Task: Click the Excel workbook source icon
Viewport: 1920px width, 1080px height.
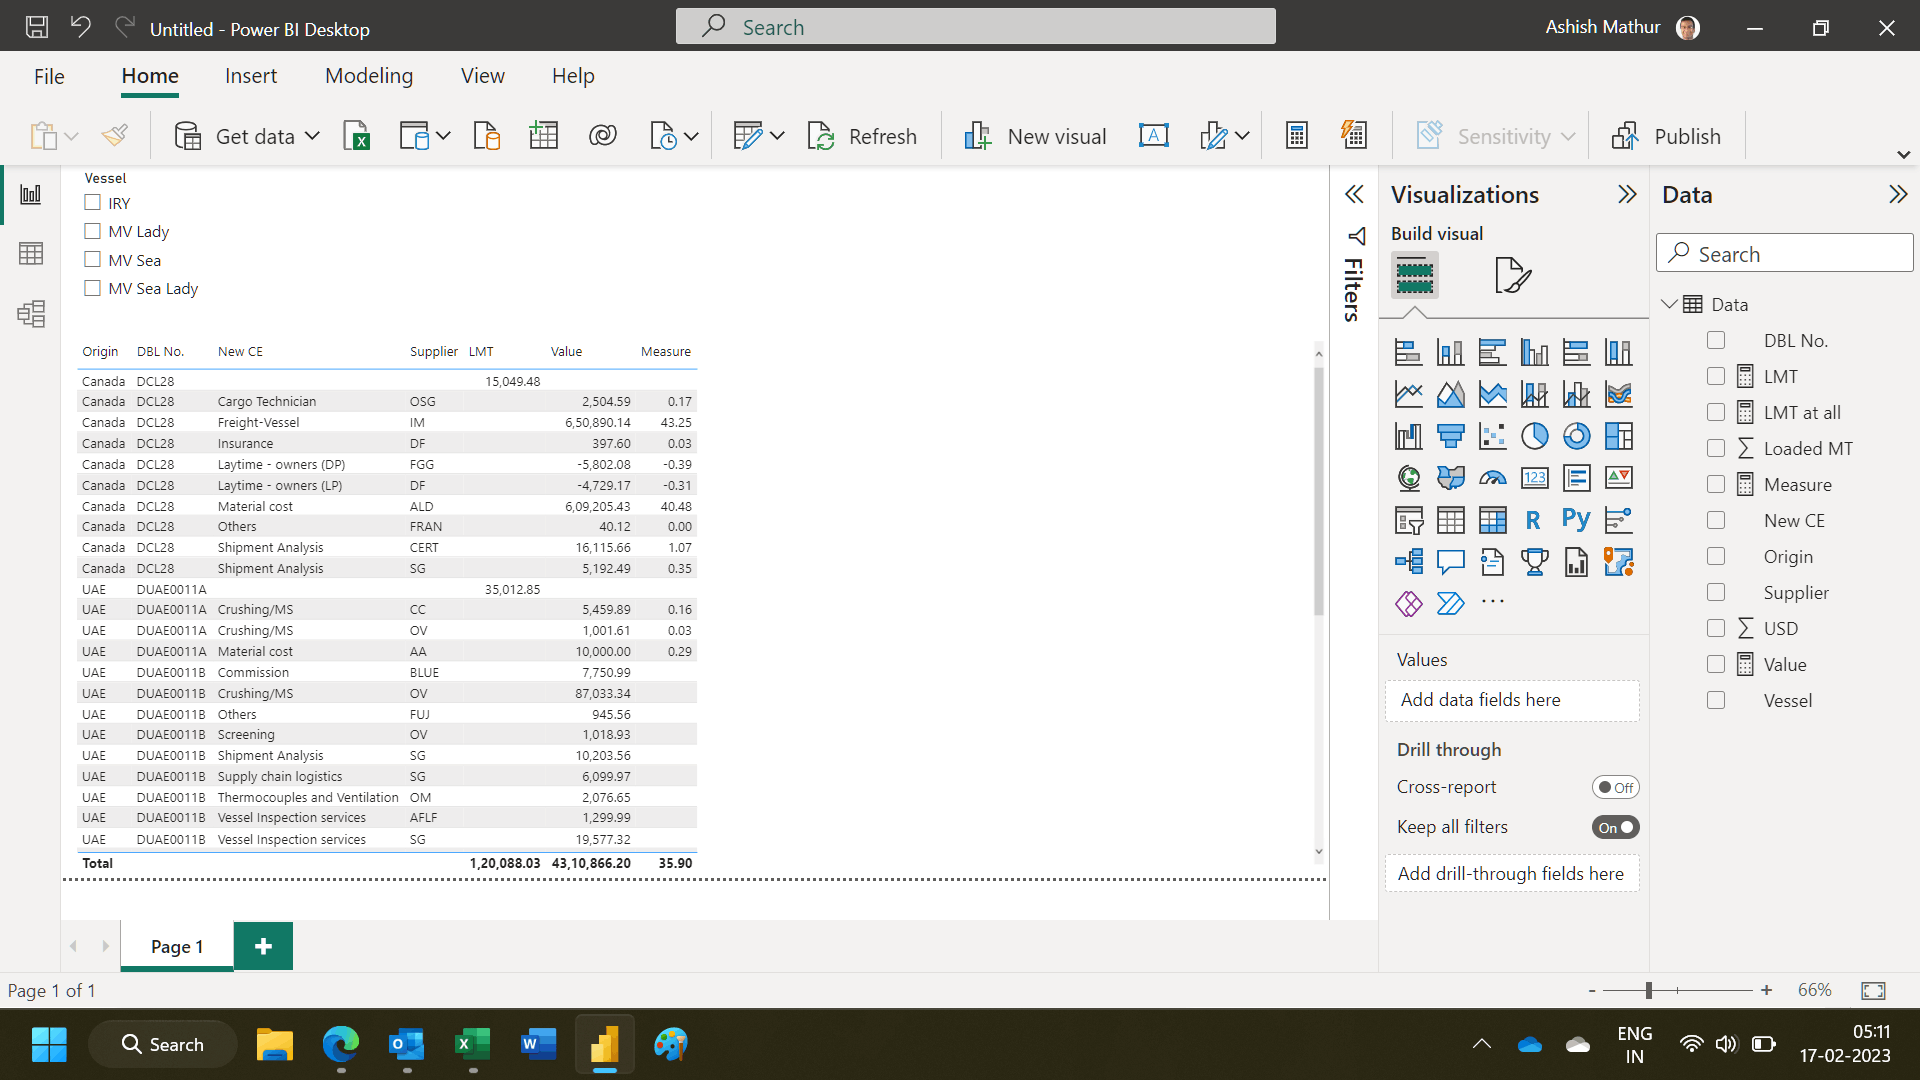Action: click(357, 136)
